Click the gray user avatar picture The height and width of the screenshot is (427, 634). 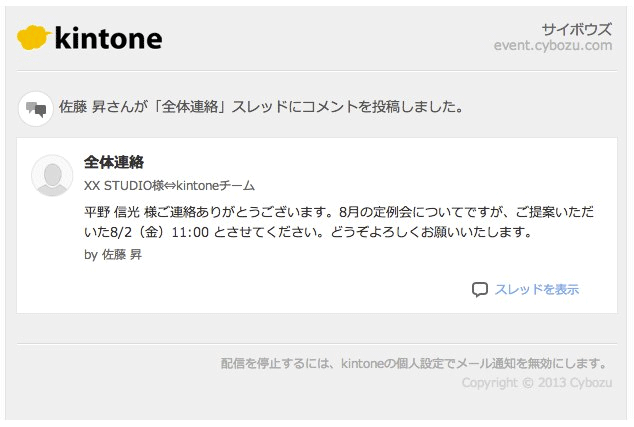click(52, 176)
